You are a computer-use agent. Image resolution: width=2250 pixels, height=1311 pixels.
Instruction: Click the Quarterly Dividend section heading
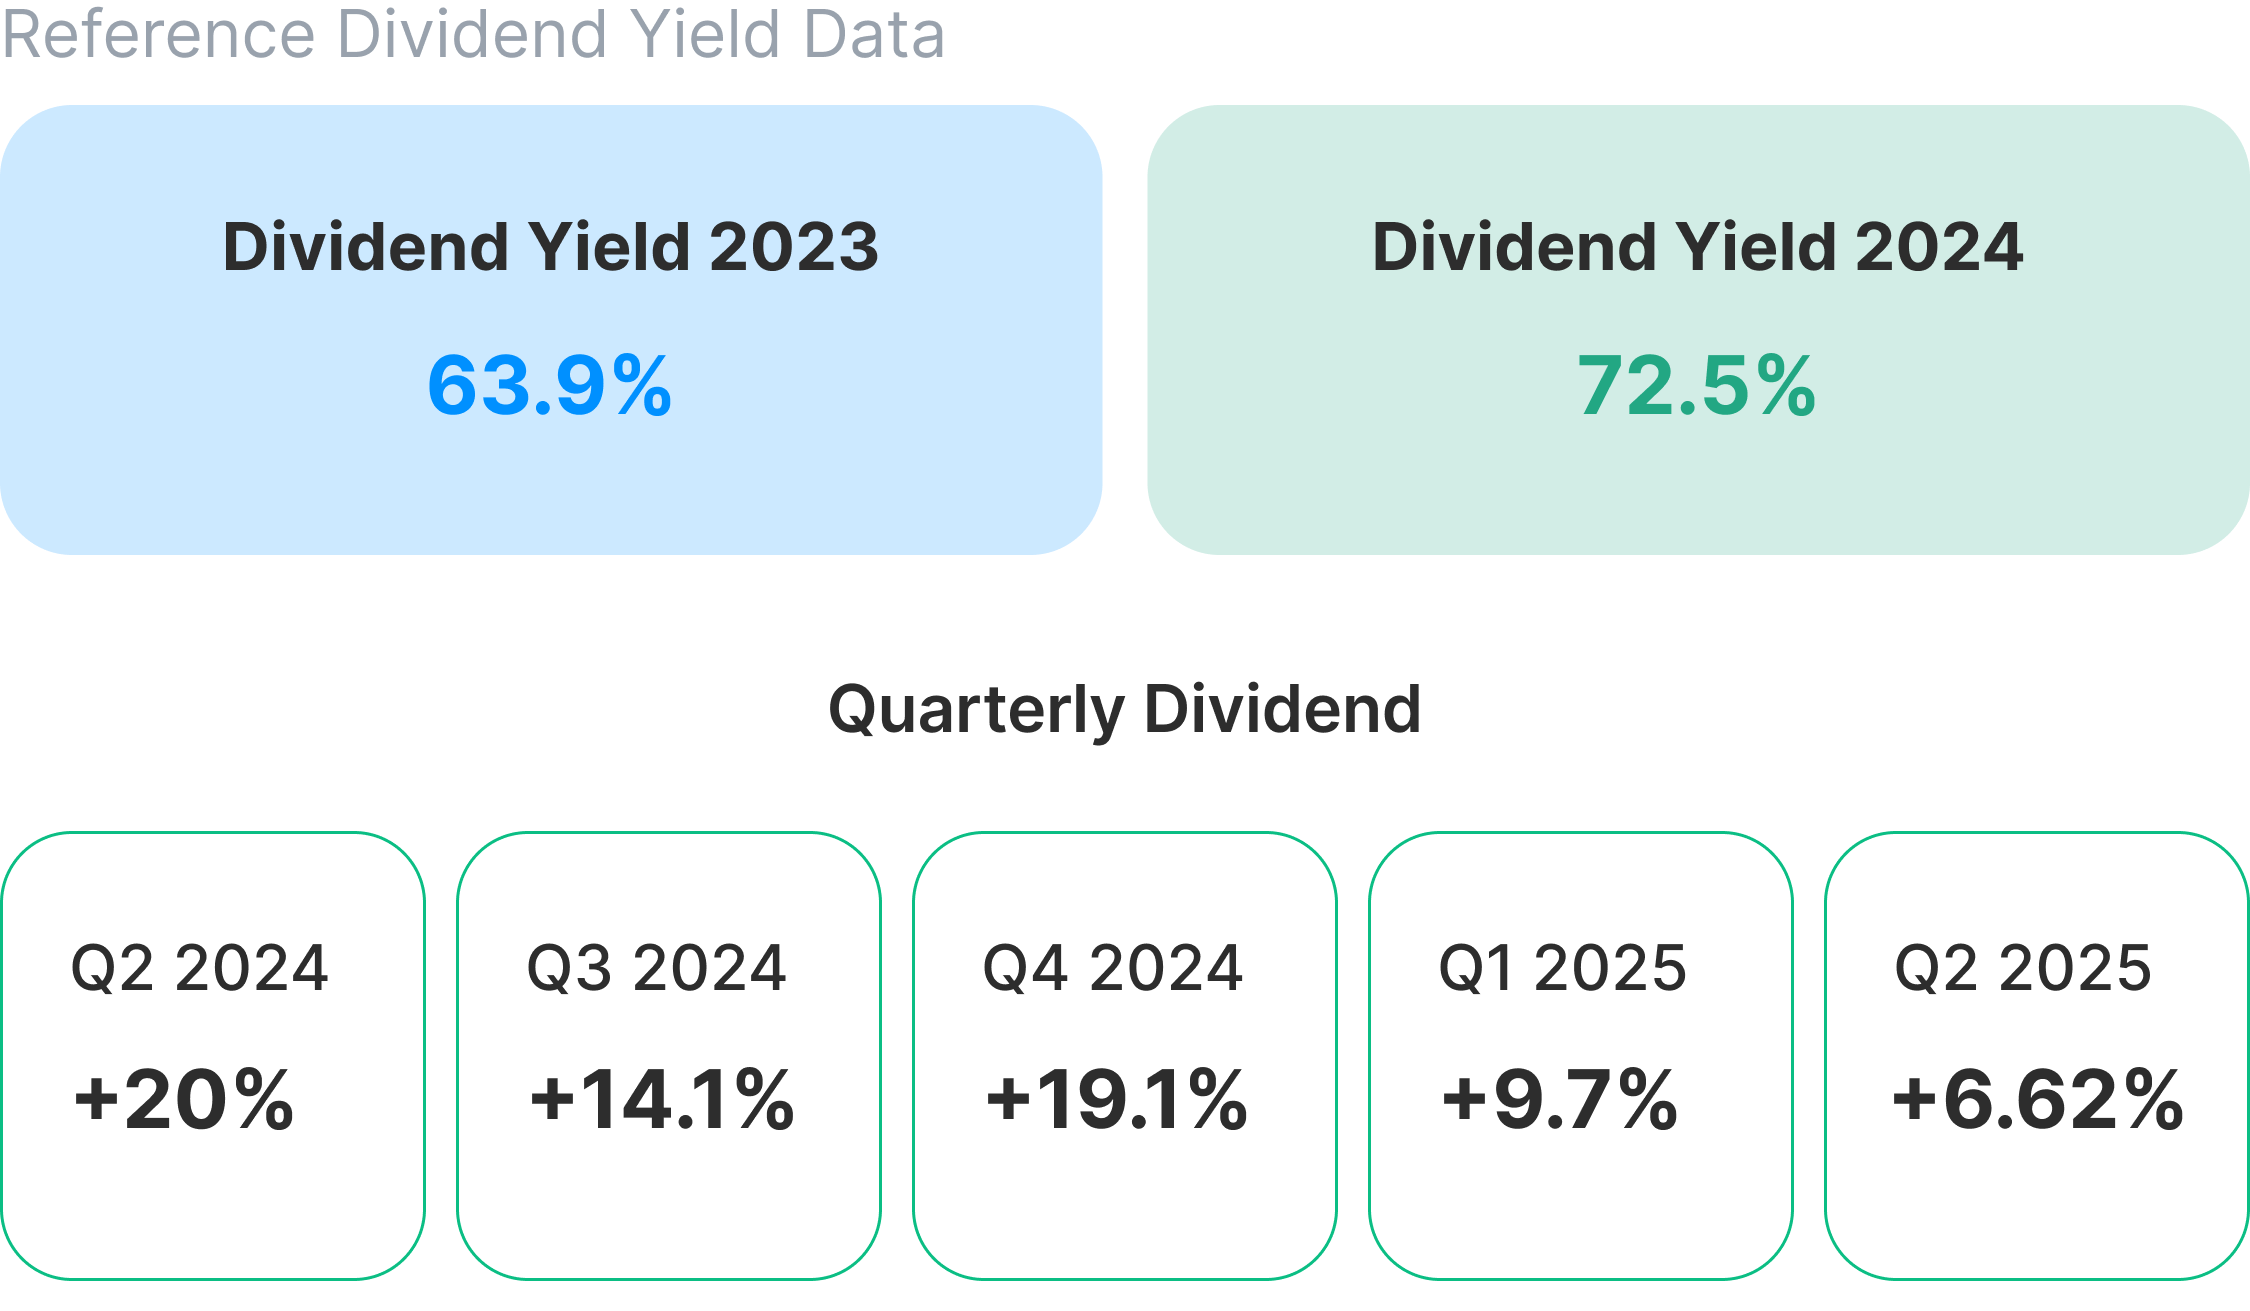coord(1125,709)
